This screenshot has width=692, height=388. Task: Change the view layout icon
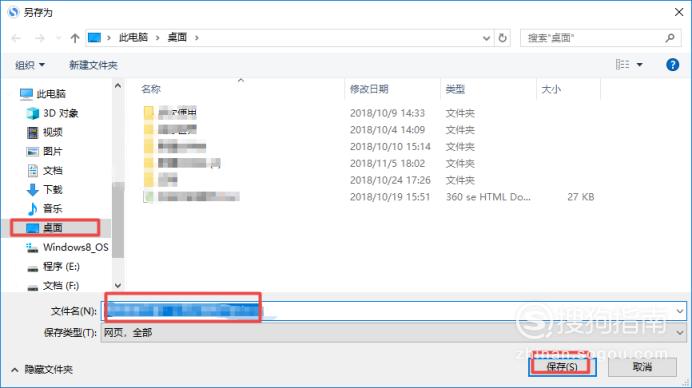tap(622, 65)
